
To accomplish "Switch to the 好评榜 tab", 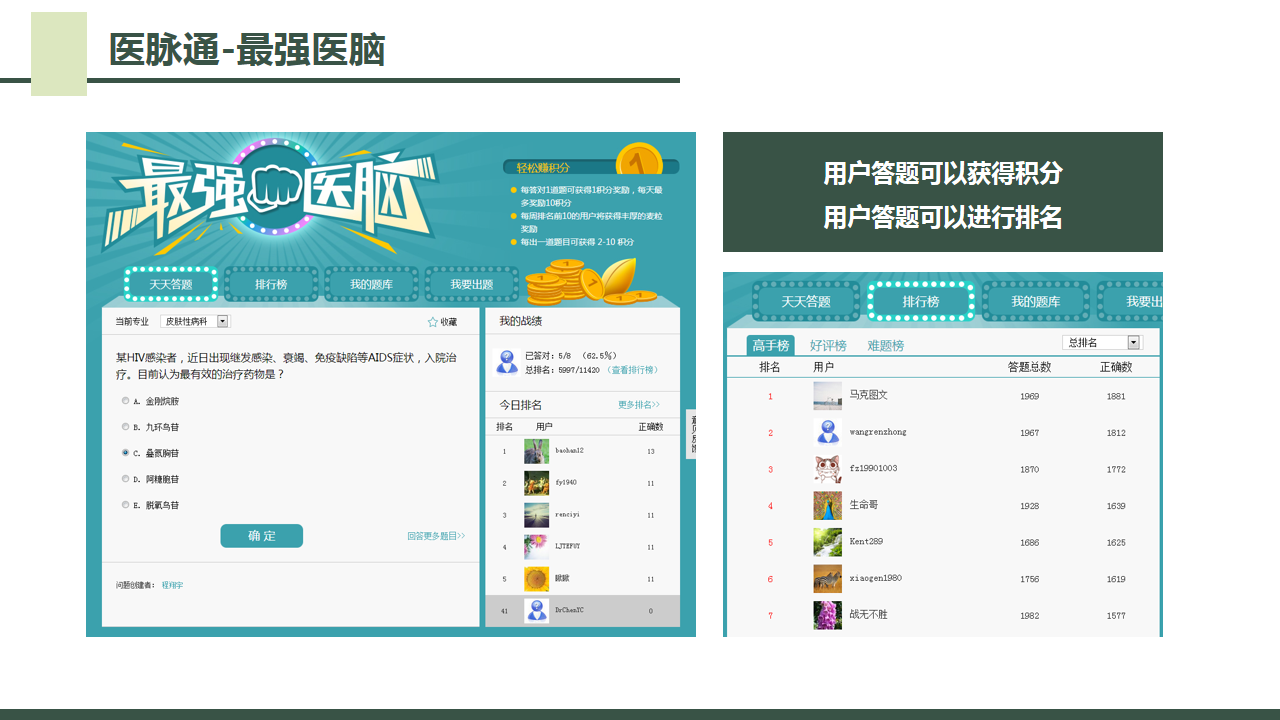I will pos(828,346).
